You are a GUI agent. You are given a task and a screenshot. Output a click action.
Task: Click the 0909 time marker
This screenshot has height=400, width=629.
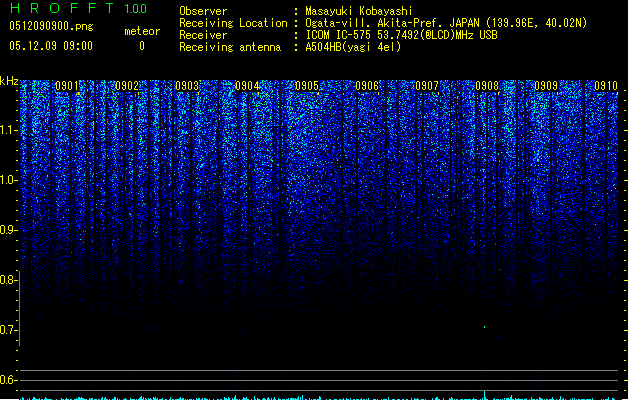[x=546, y=86]
